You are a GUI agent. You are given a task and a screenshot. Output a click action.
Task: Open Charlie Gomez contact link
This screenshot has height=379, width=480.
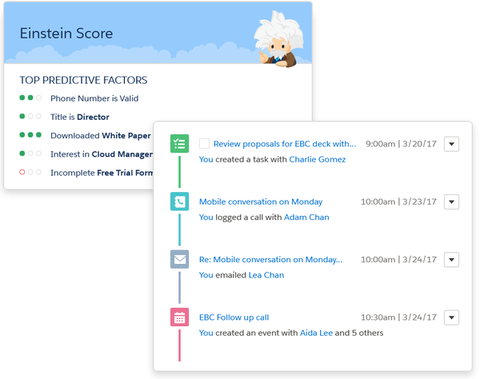click(x=317, y=159)
